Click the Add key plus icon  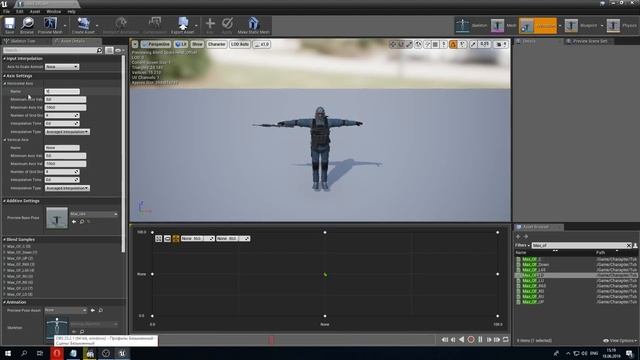210,25
